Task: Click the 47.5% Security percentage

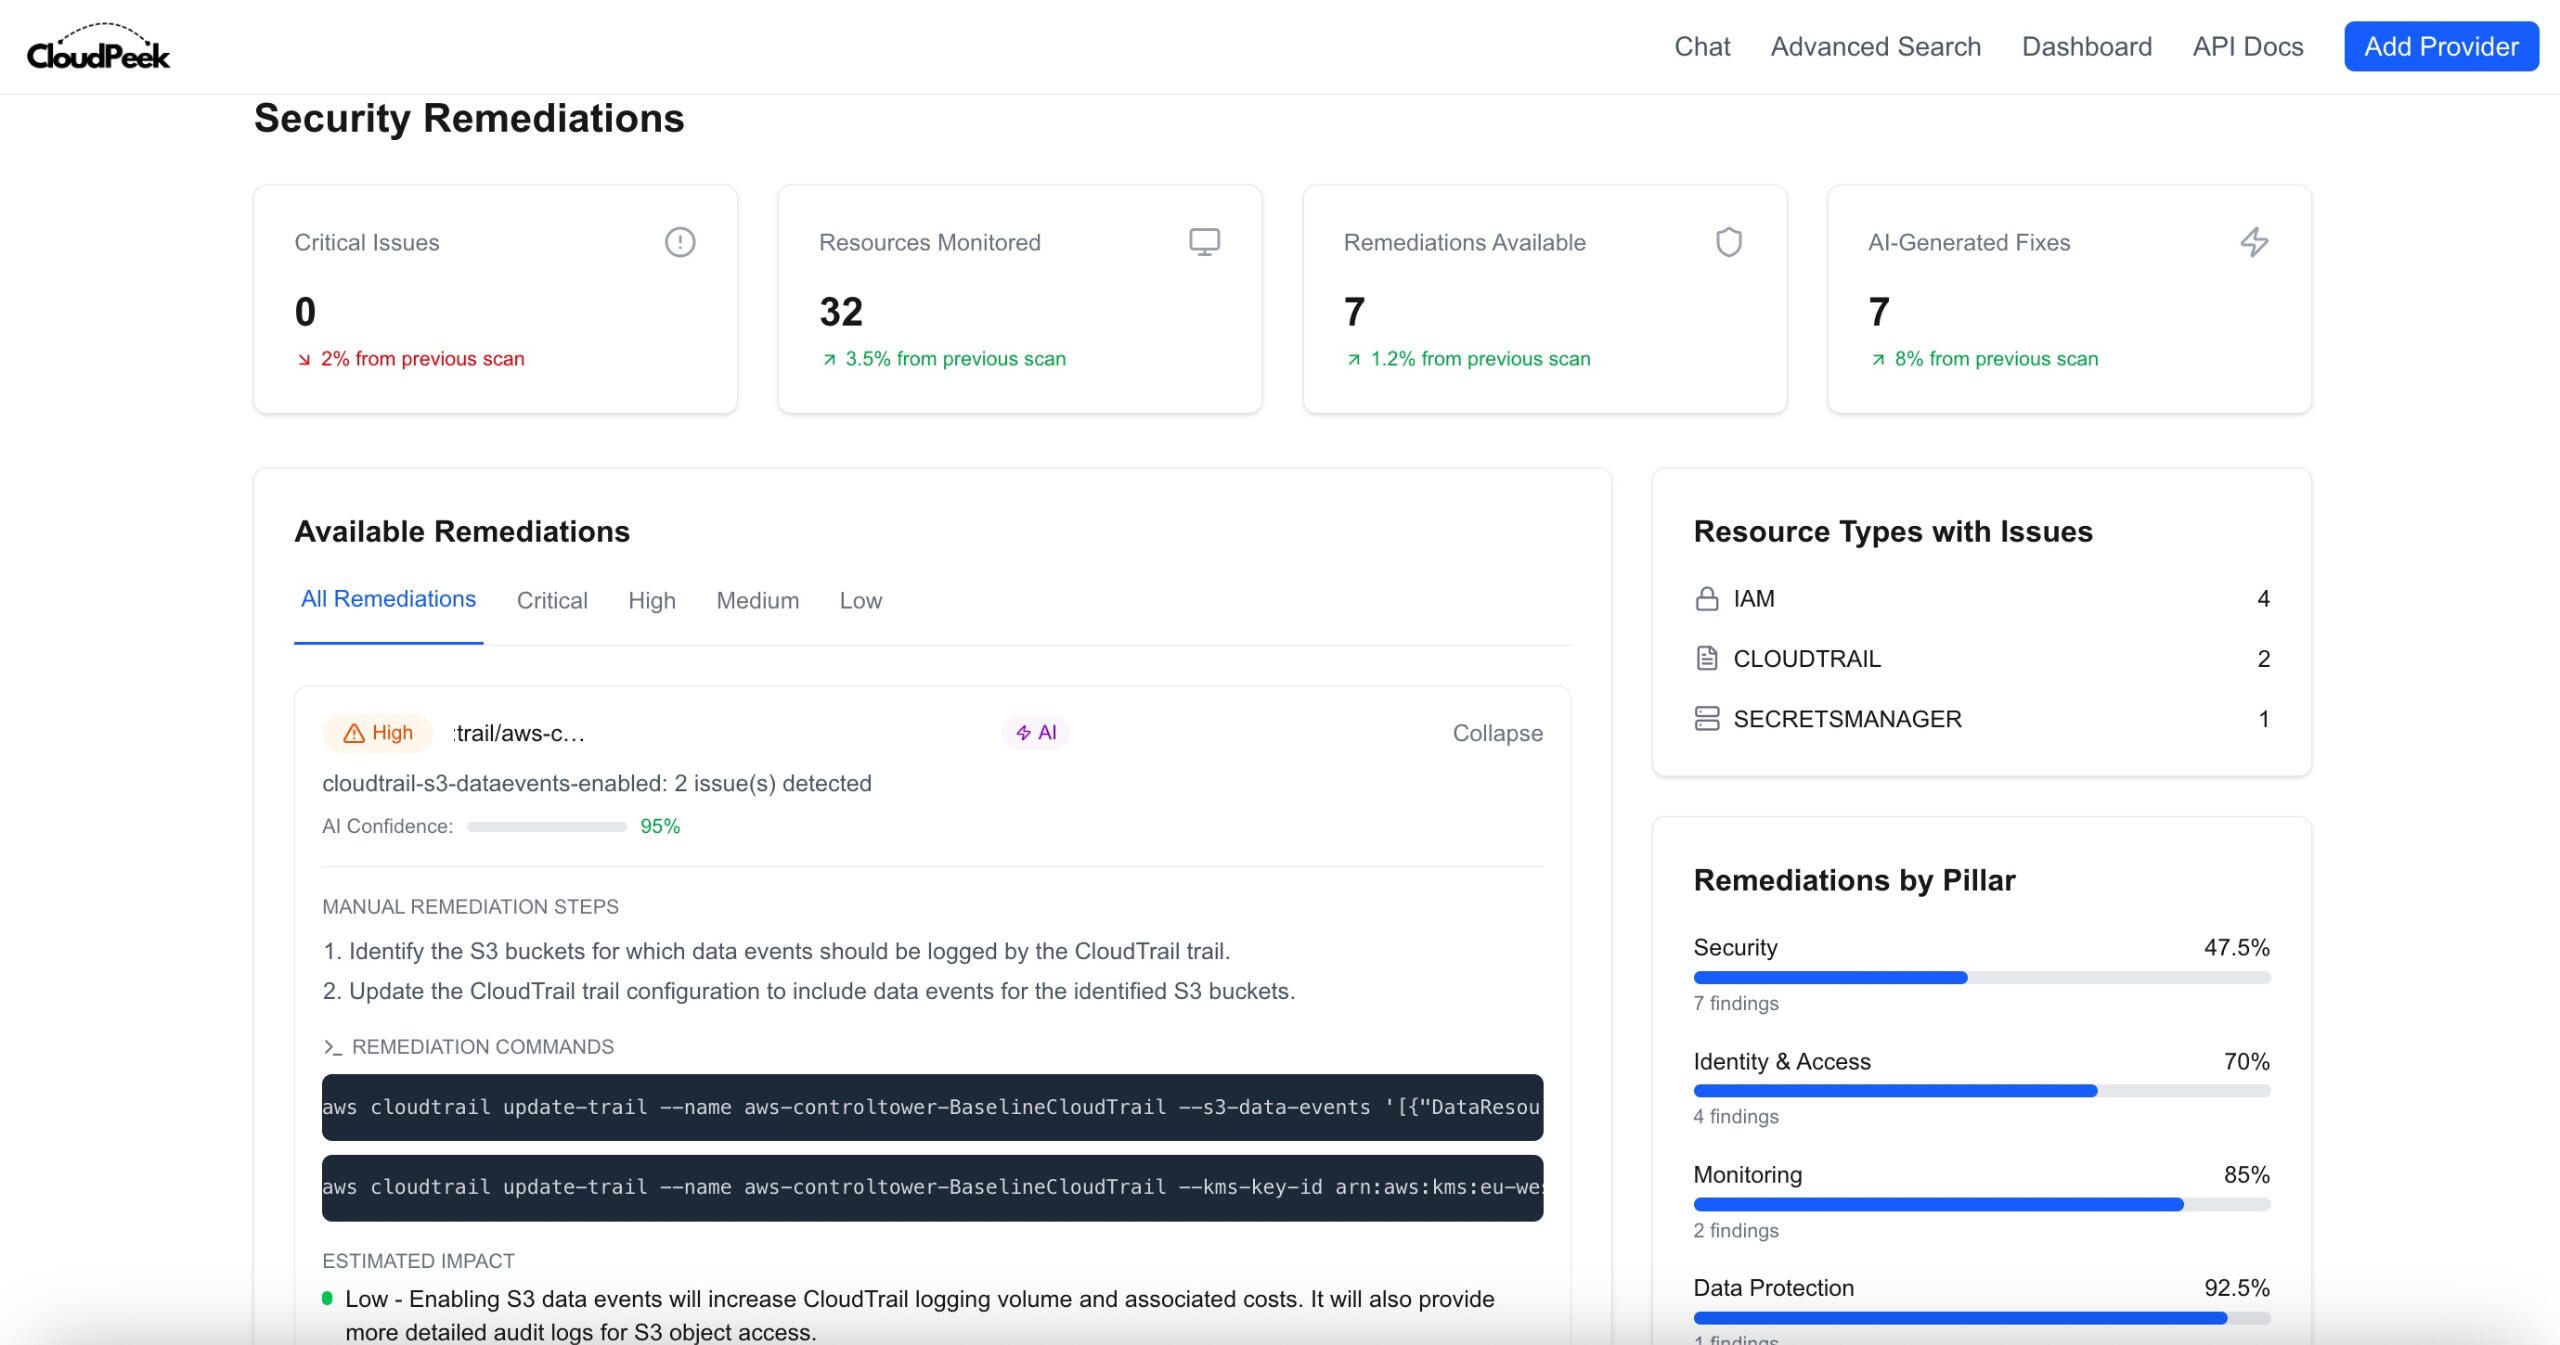Action: pos(2237,947)
